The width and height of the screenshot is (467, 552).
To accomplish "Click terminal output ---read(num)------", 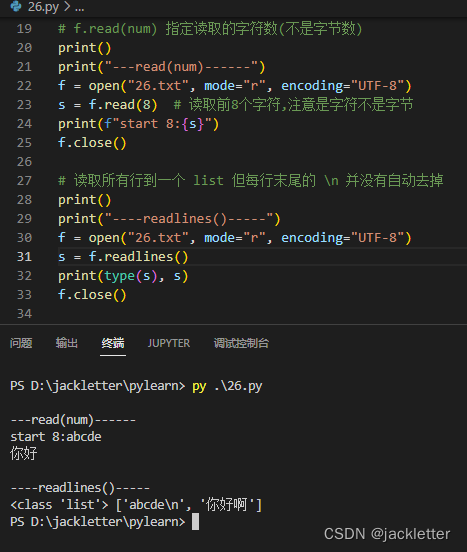I will click(73, 420).
